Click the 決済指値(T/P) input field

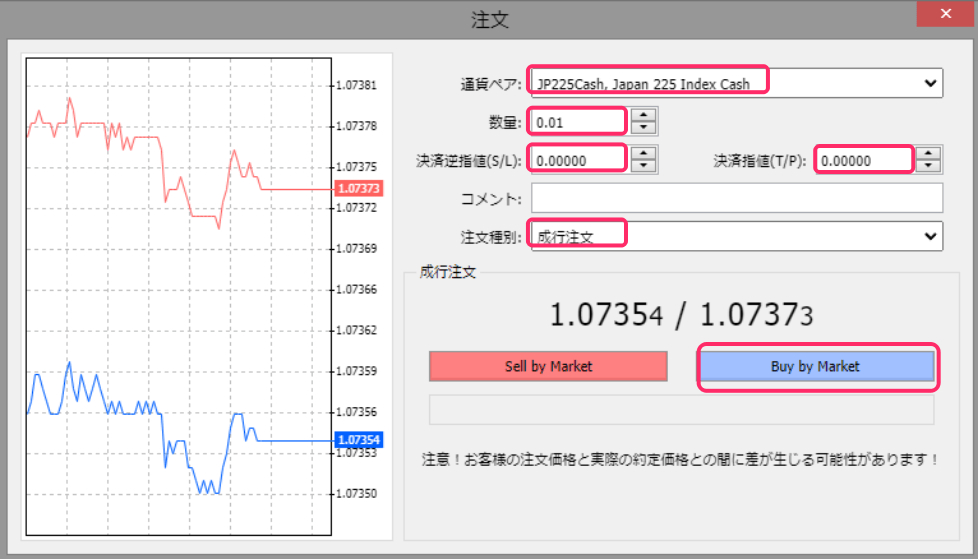coord(864,160)
